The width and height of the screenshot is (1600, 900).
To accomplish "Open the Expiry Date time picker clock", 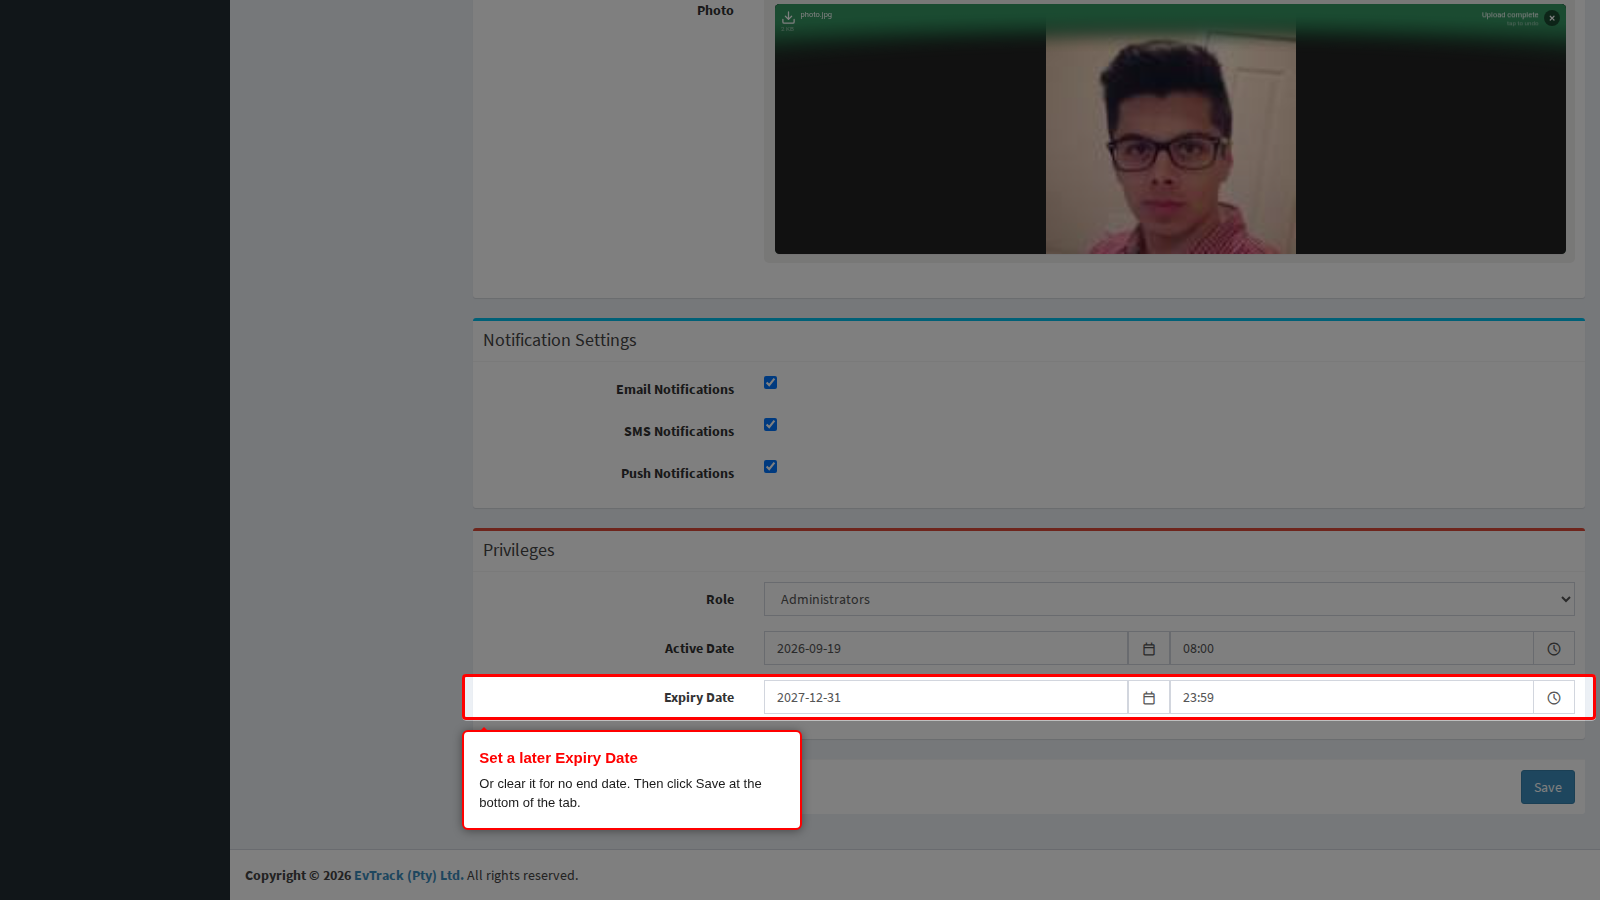I will [x=1554, y=698].
